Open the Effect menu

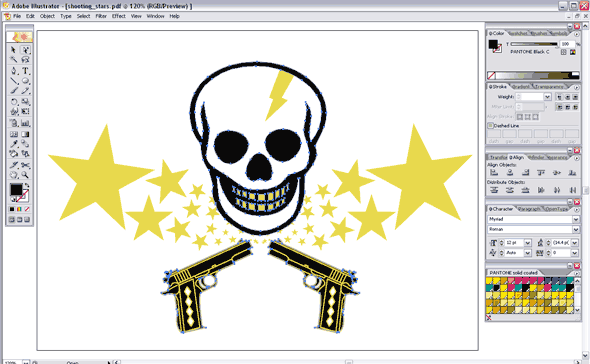(119, 16)
